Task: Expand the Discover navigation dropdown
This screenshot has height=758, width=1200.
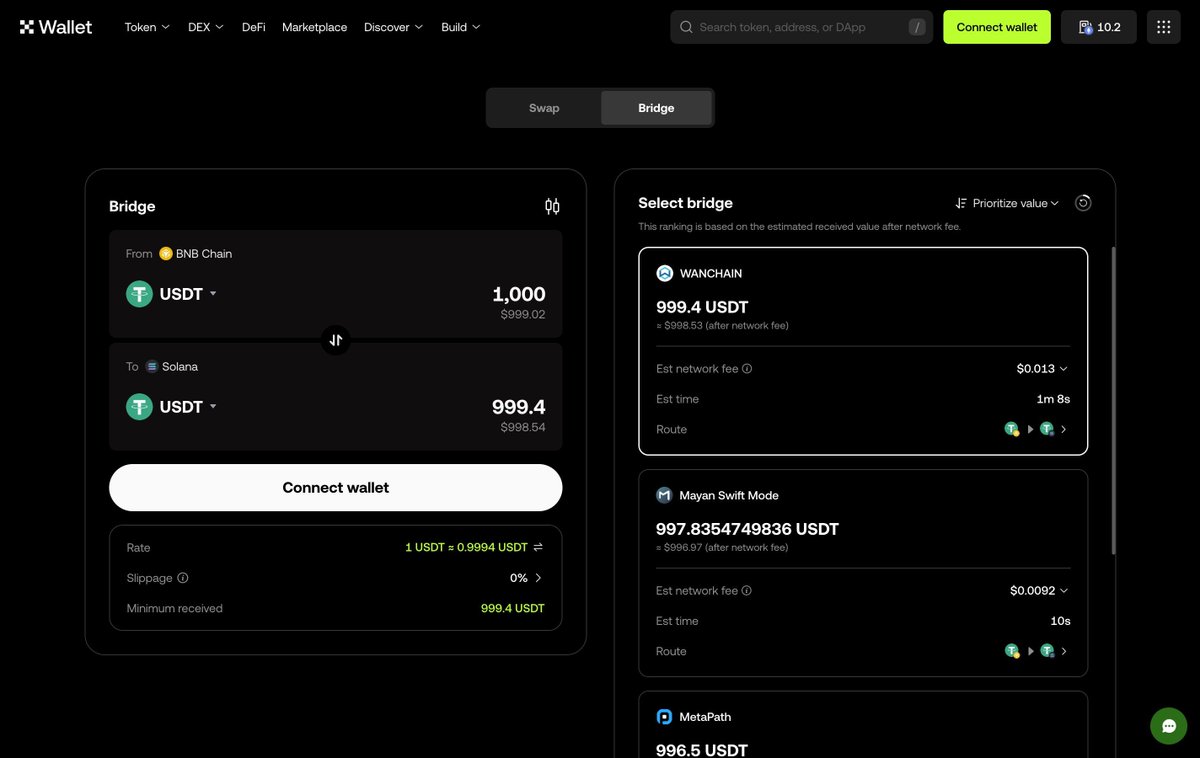Action: tap(392, 27)
